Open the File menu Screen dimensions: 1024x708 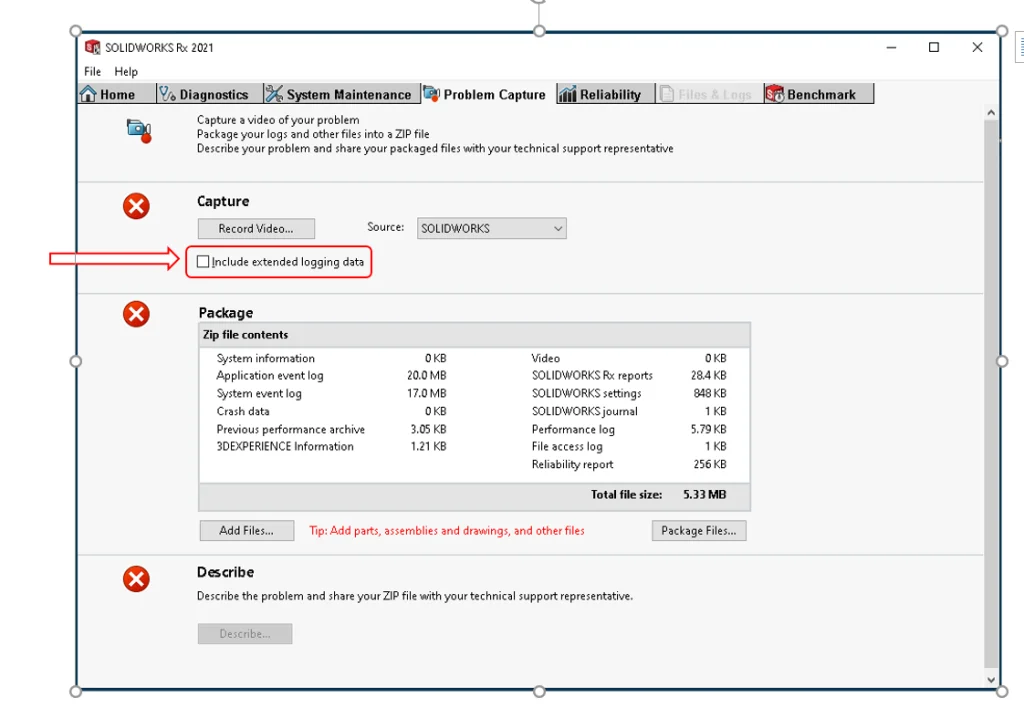[x=93, y=72]
